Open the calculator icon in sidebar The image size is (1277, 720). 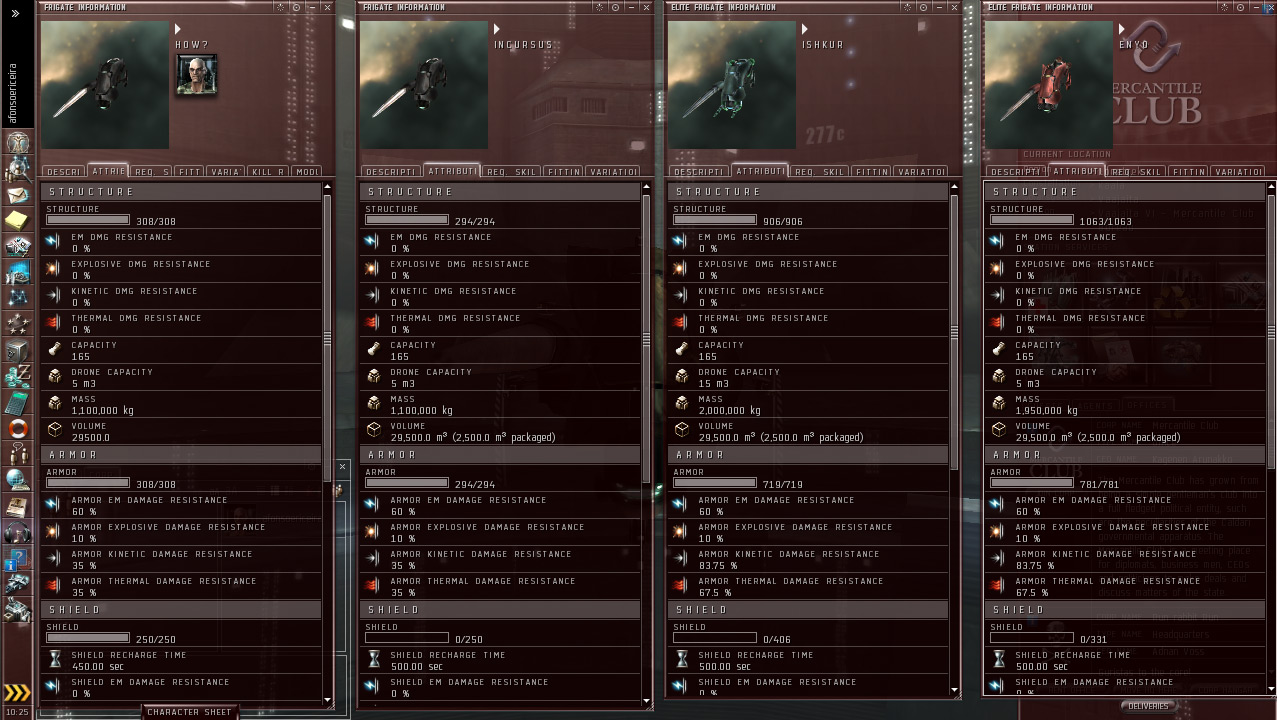(x=17, y=403)
